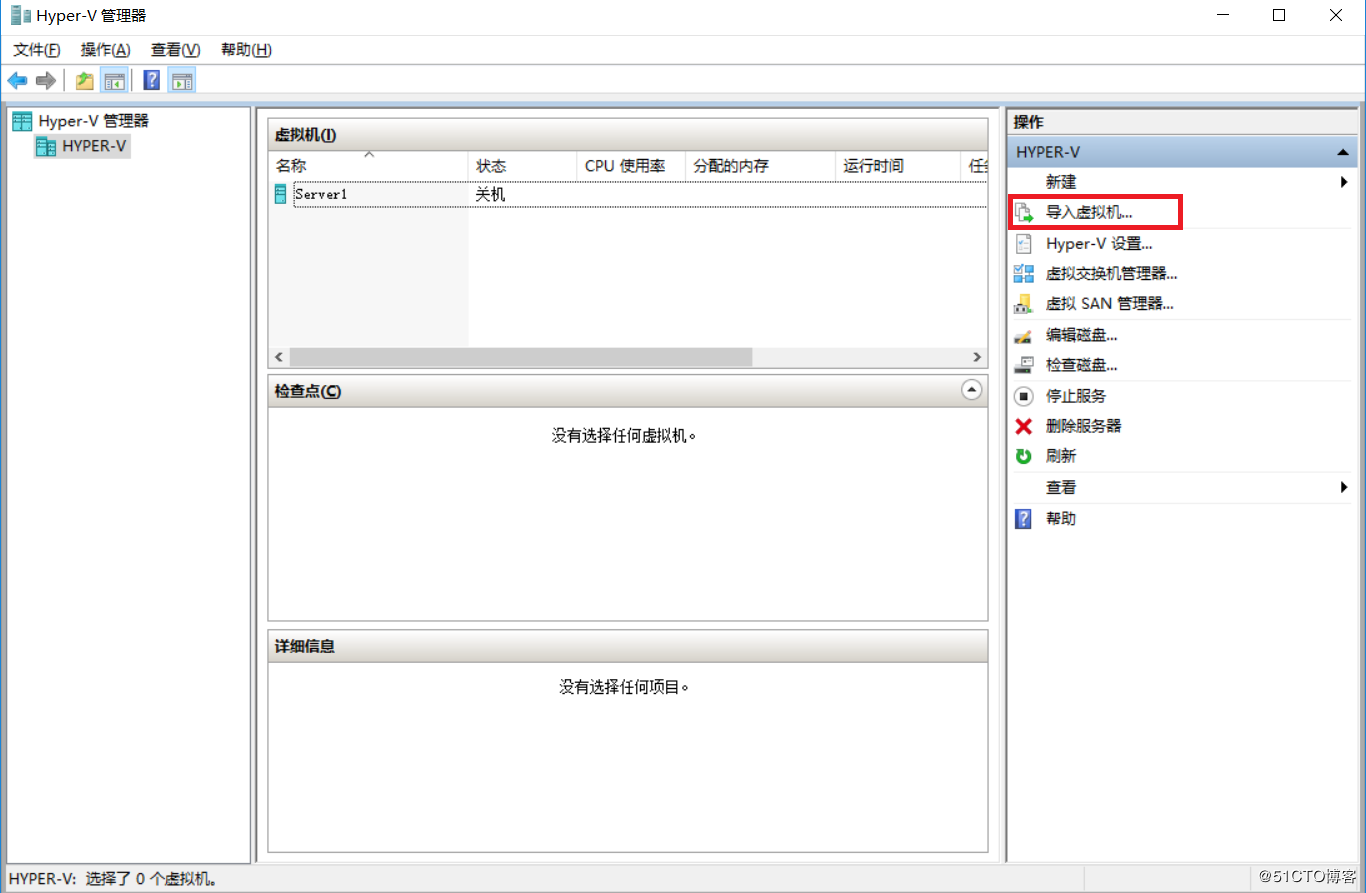Expand the 新建 submenu arrow
Screen dimensions: 1366x893
click(1345, 181)
